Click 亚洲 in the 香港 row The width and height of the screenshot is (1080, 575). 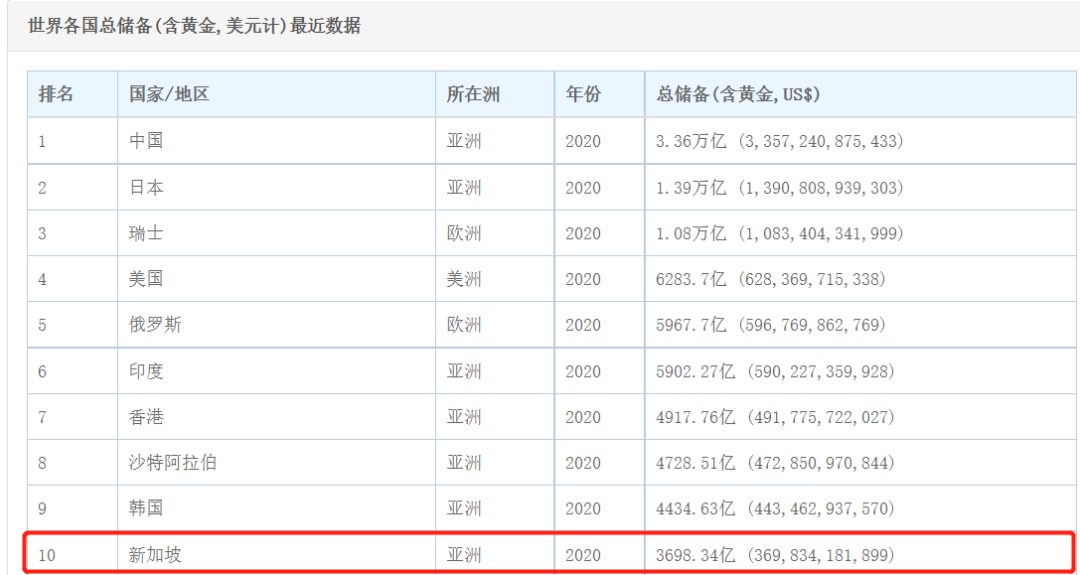pyautogui.click(x=464, y=417)
